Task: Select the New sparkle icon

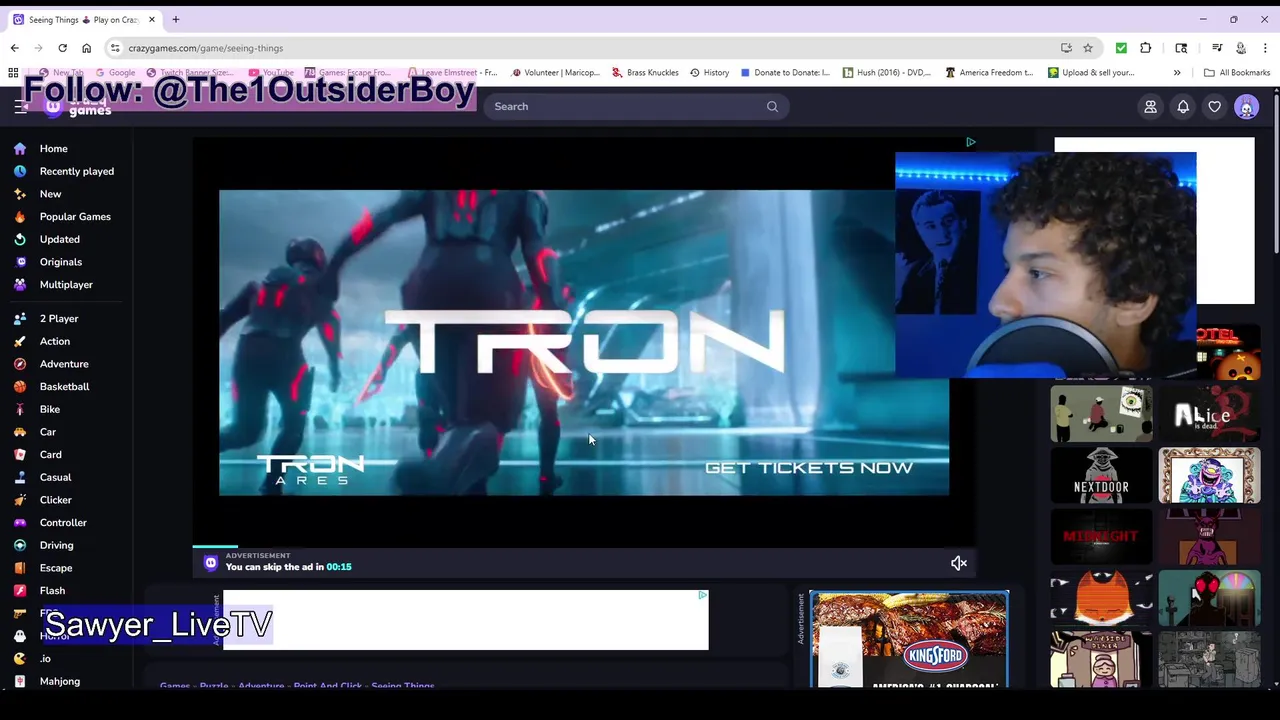Action: click(20, 194)
